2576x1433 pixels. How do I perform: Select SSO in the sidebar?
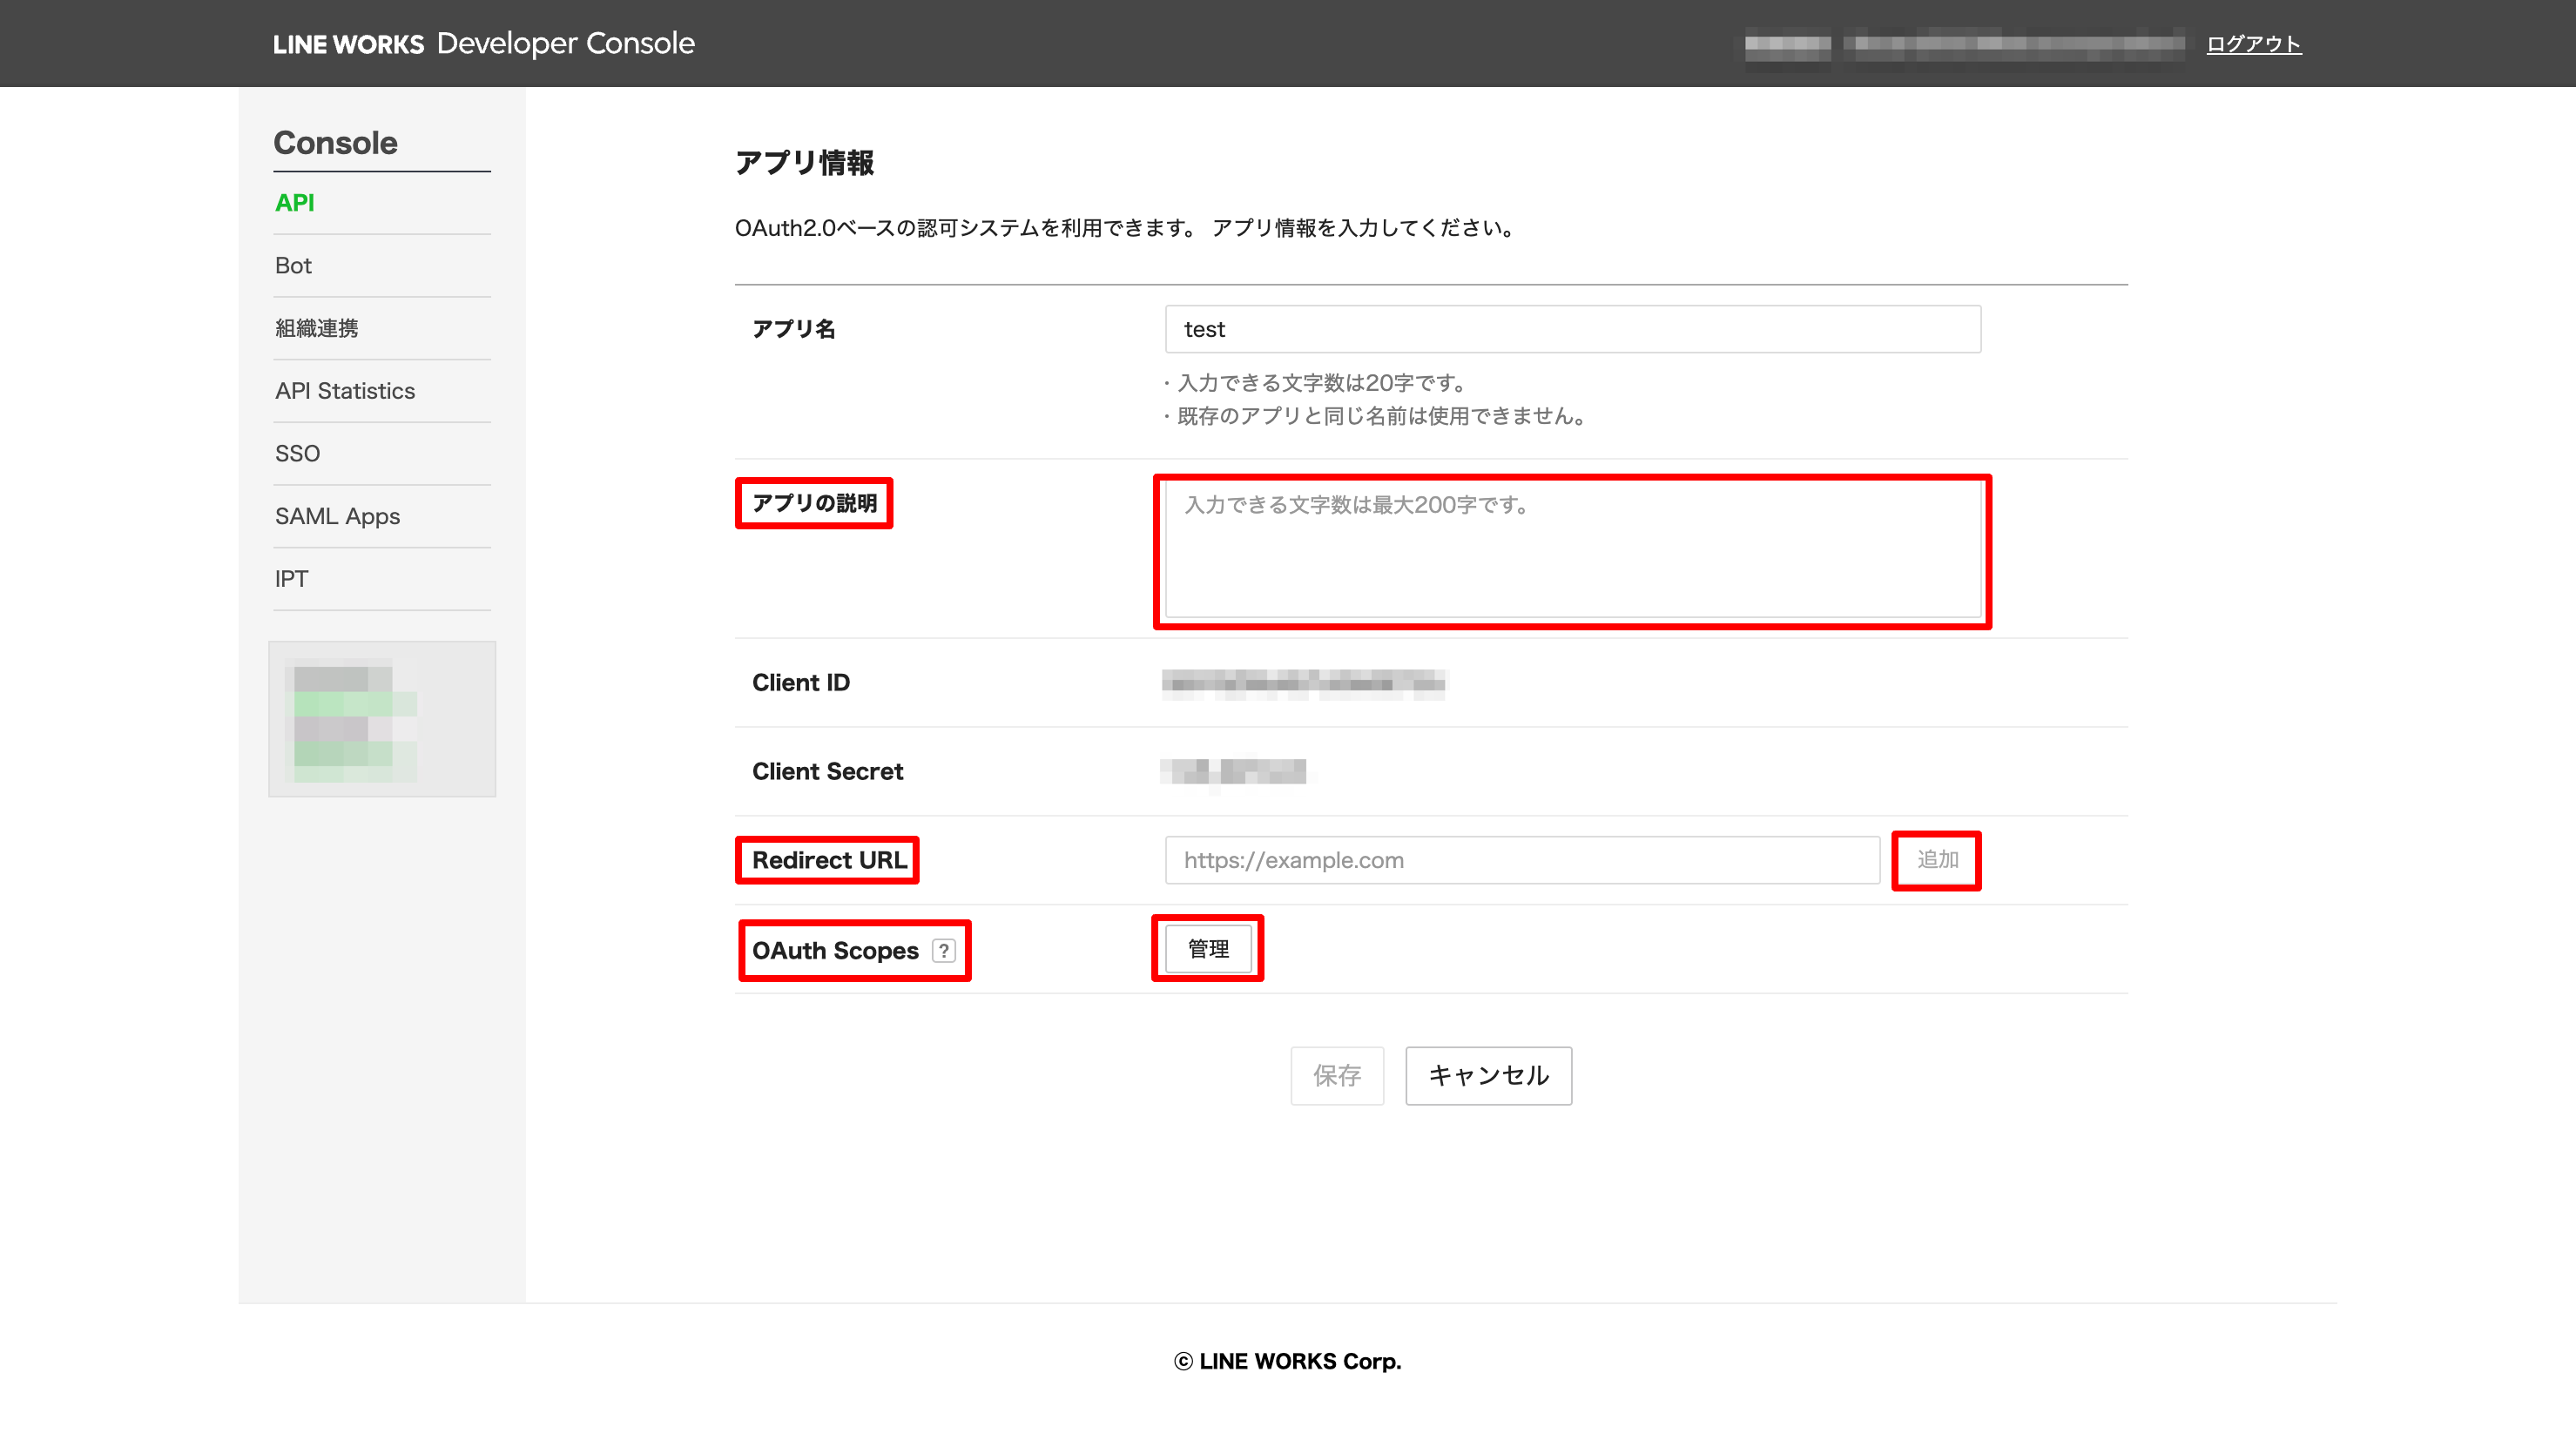[x=297, y=453]
